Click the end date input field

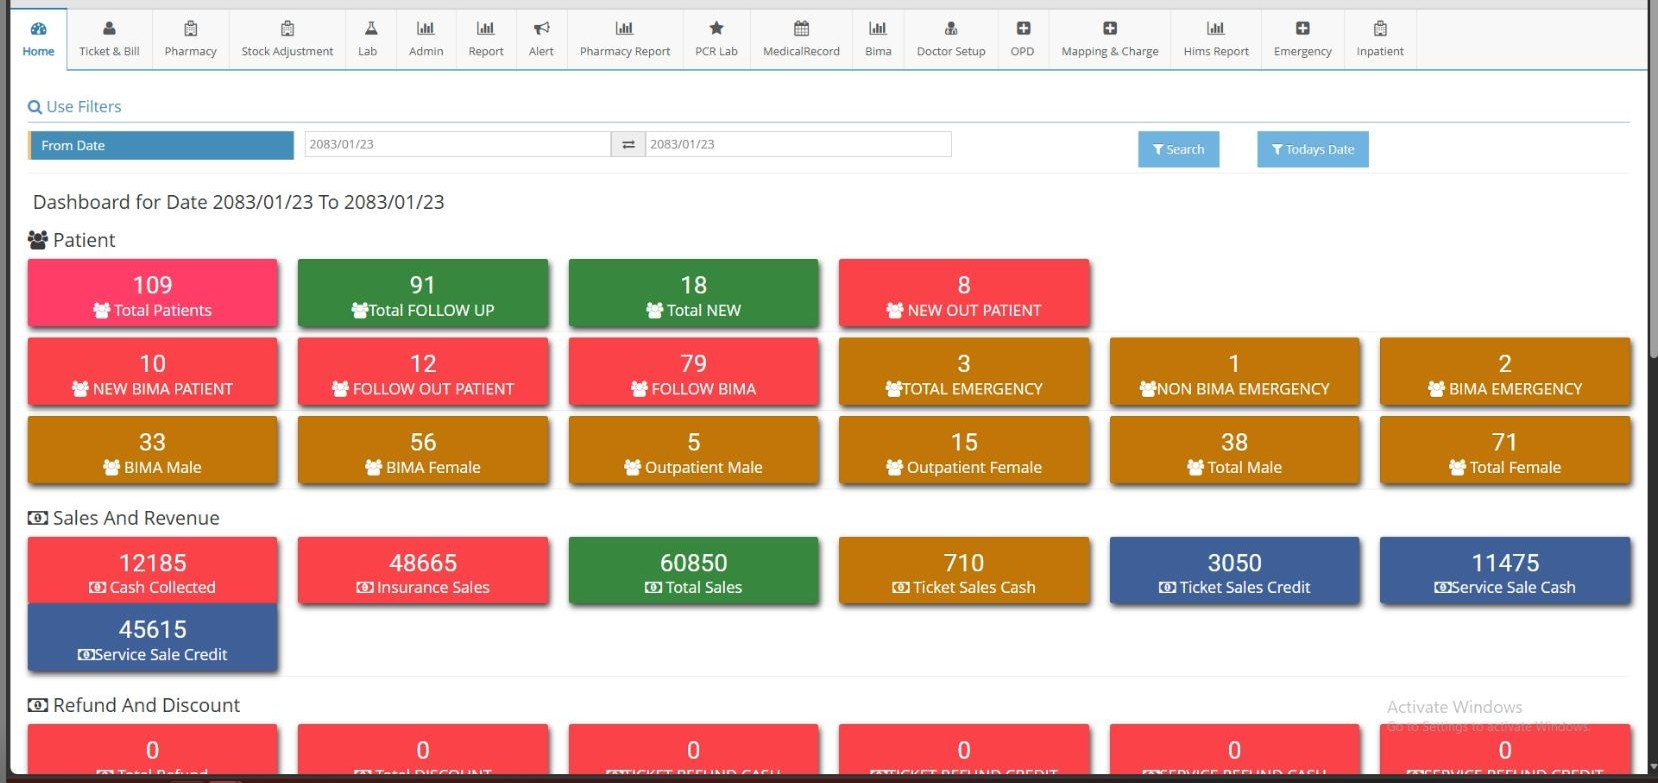tap(798, 145)
